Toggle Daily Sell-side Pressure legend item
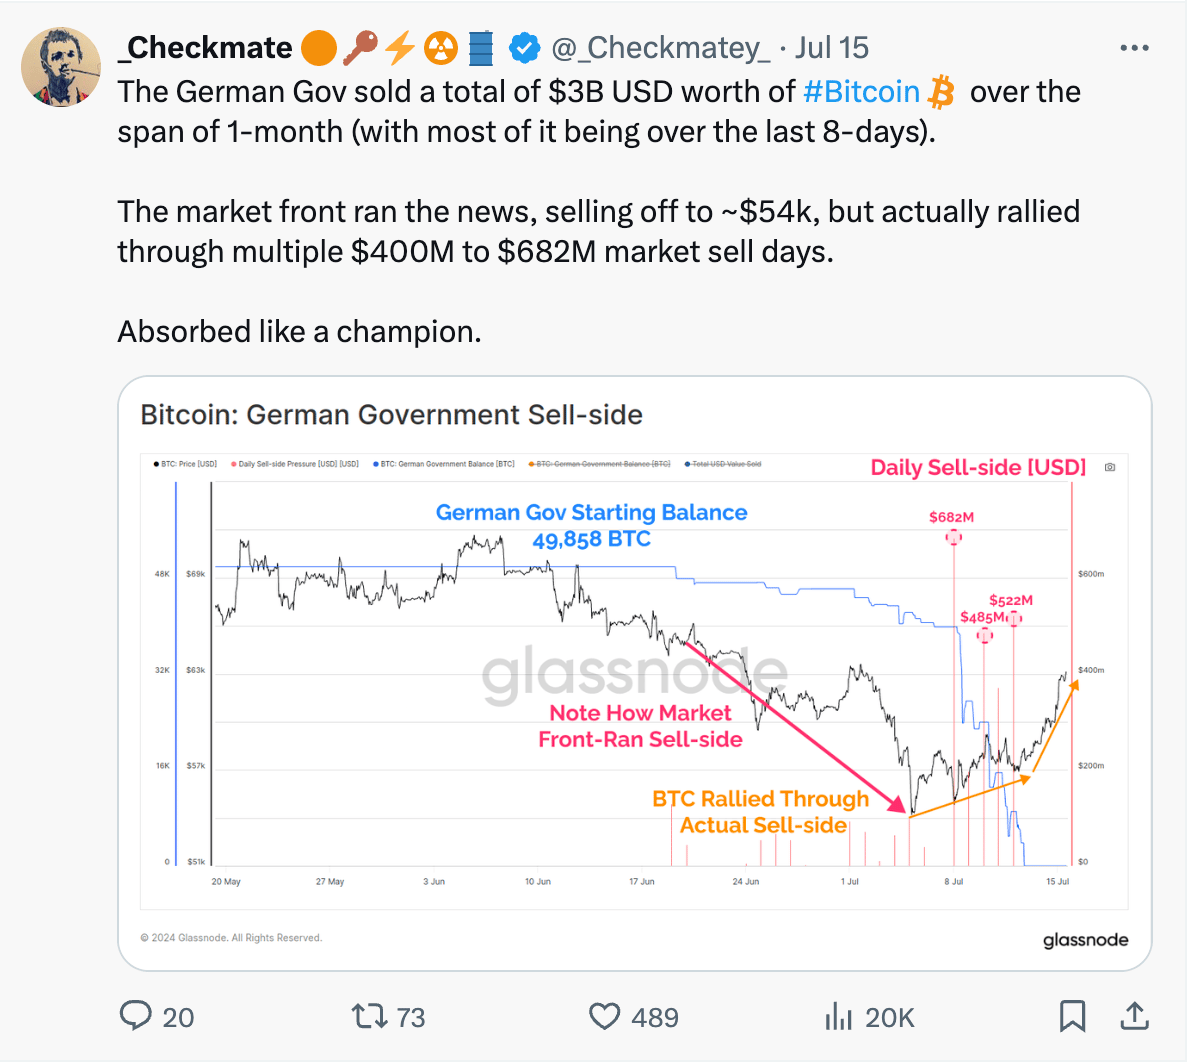 point(295,464)
